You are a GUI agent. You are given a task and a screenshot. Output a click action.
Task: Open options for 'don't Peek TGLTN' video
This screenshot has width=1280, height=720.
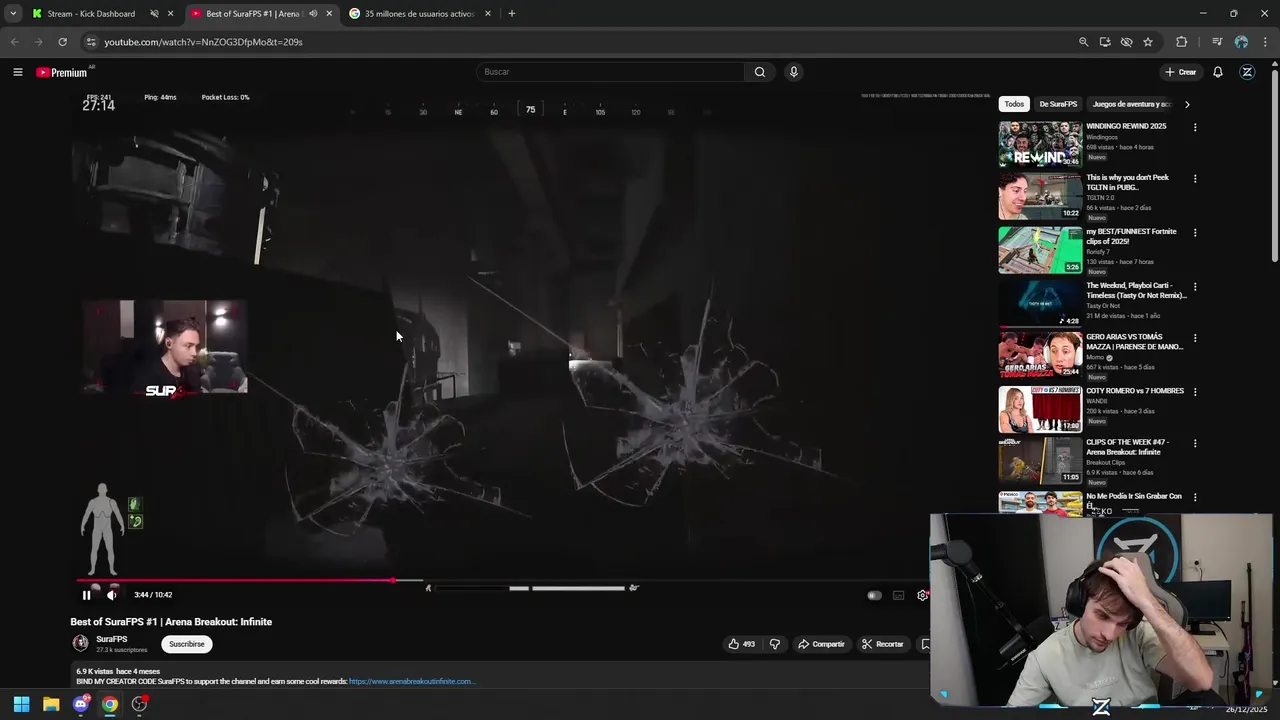tap(1195, 179)
